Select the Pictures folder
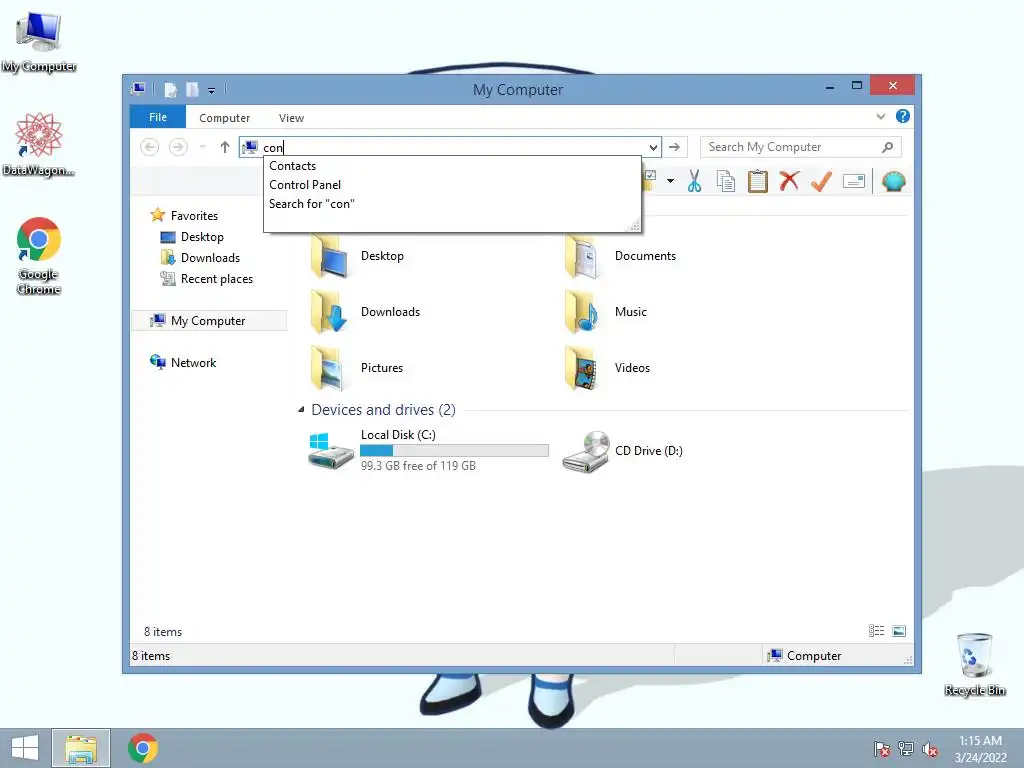1024x768 pixels. (x=357, y=368)
